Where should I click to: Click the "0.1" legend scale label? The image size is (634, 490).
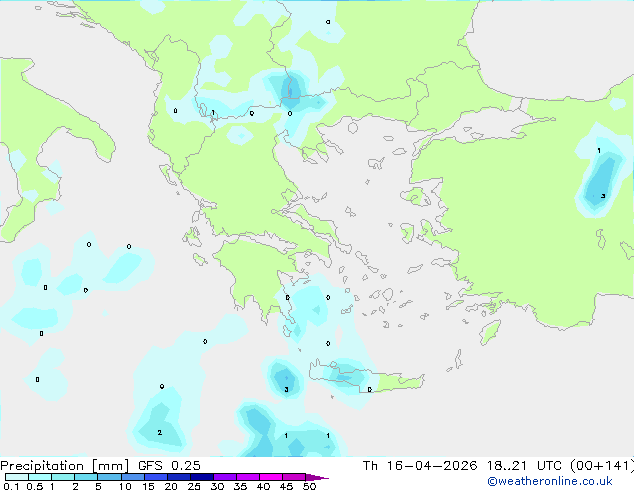pyautogui.click(x=11, y=486)
